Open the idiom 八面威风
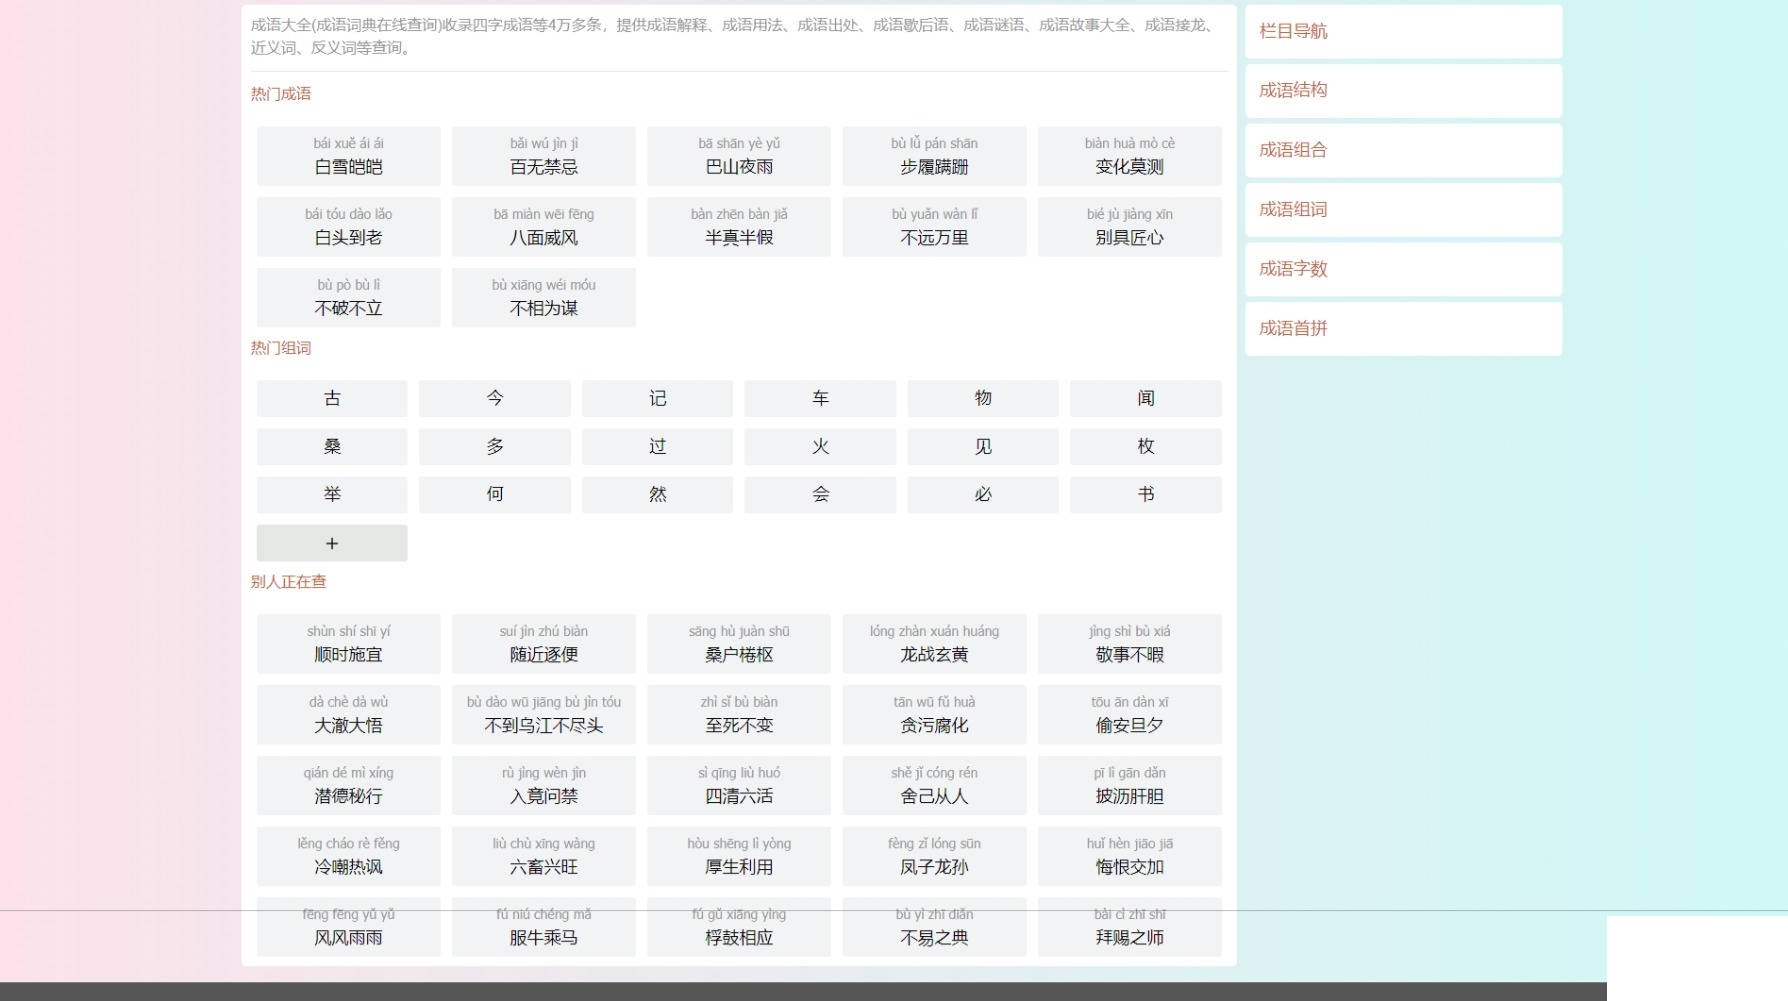1788x1001 pixels. [544, 227]
